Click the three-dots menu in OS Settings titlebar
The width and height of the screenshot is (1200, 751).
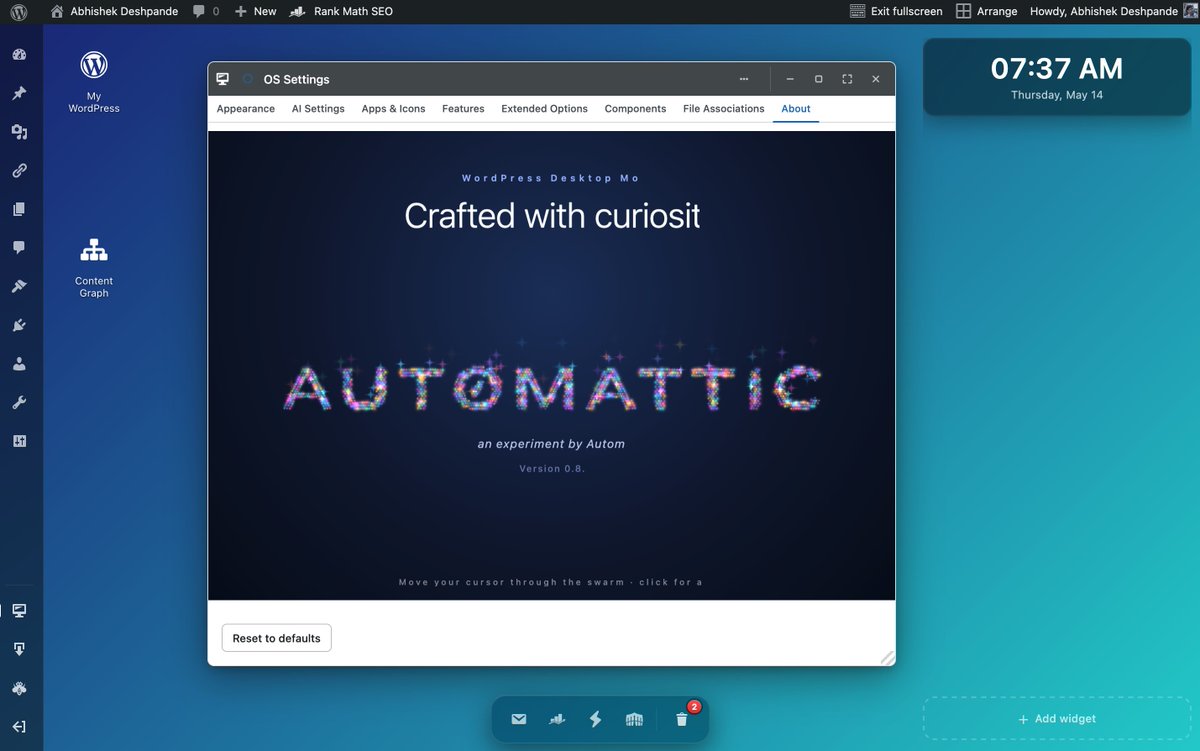click(x=744, y=79)
